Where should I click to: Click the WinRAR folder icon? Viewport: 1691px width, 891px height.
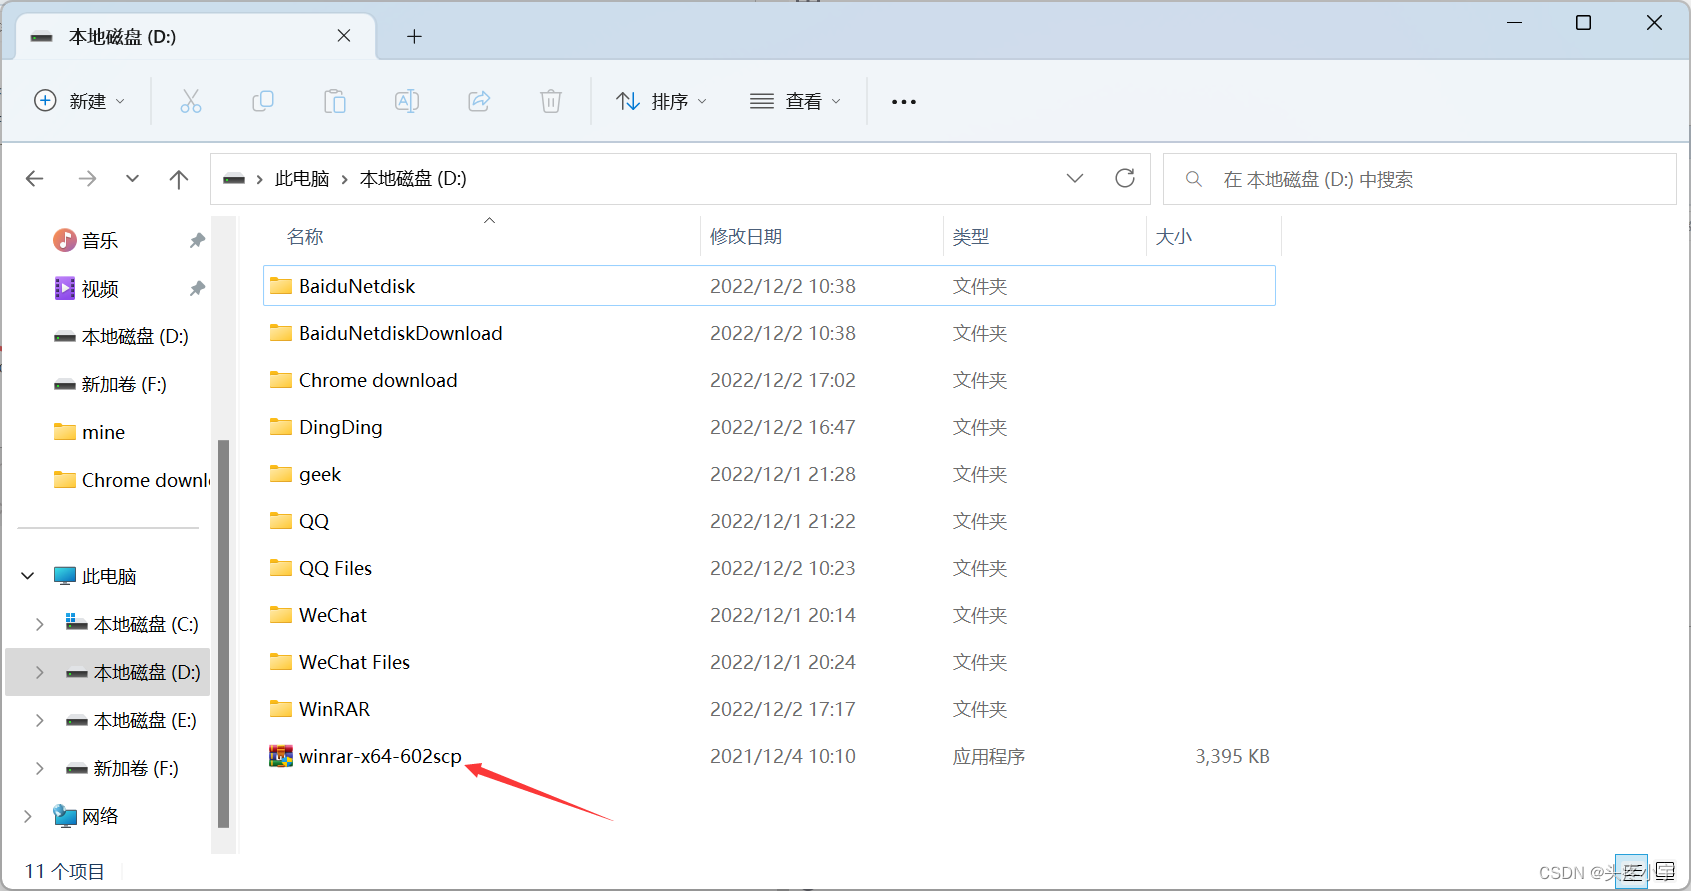click(281, 709)
